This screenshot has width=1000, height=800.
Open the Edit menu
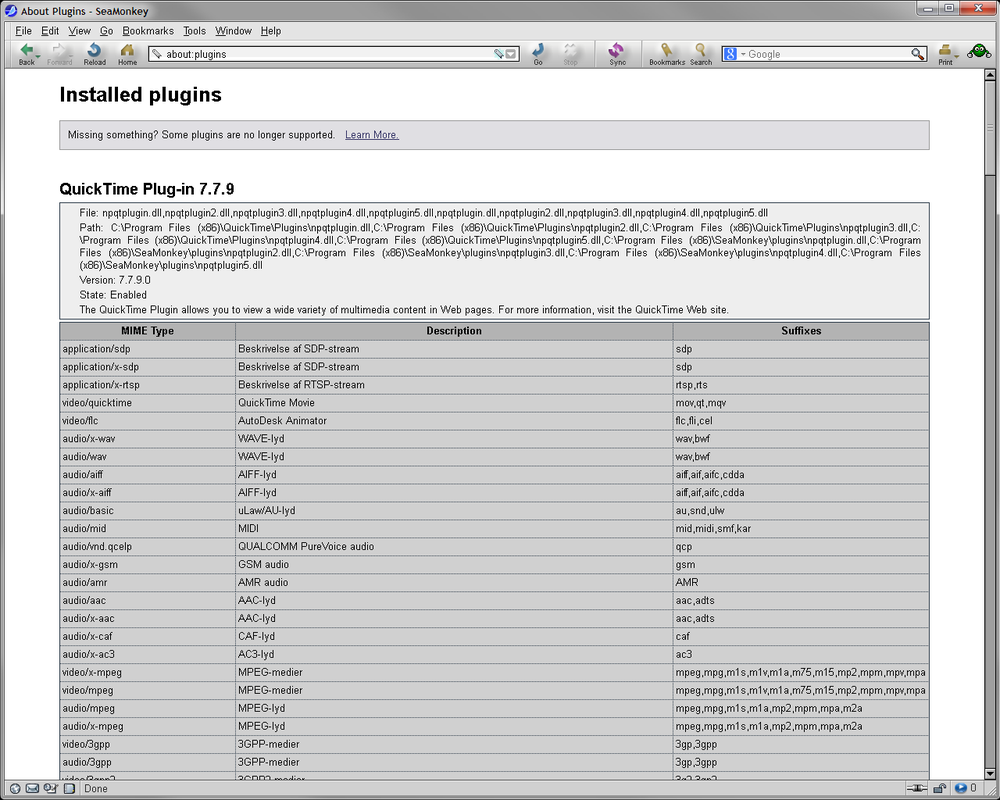tap(50, 31)
